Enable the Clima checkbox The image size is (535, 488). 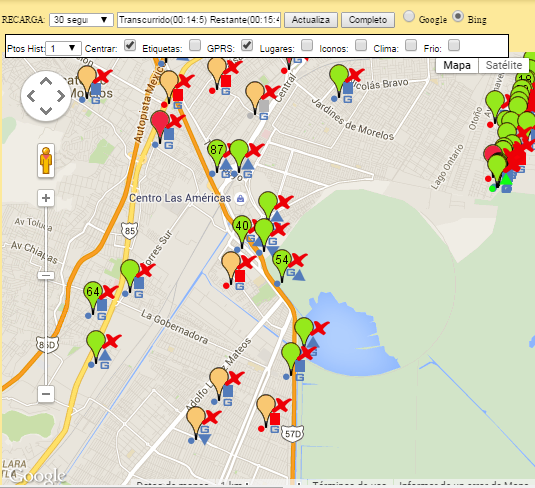[411, 45]
